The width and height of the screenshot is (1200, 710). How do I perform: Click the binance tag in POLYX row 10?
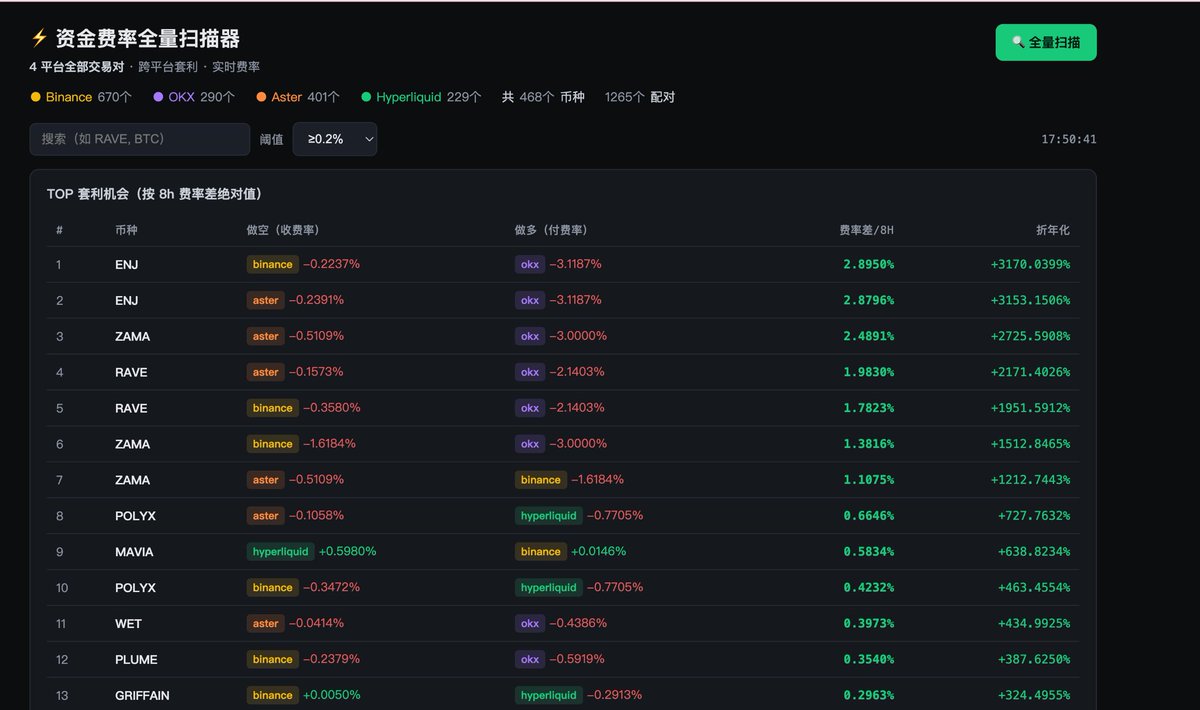pyautogui.click(x=272, y=588)
